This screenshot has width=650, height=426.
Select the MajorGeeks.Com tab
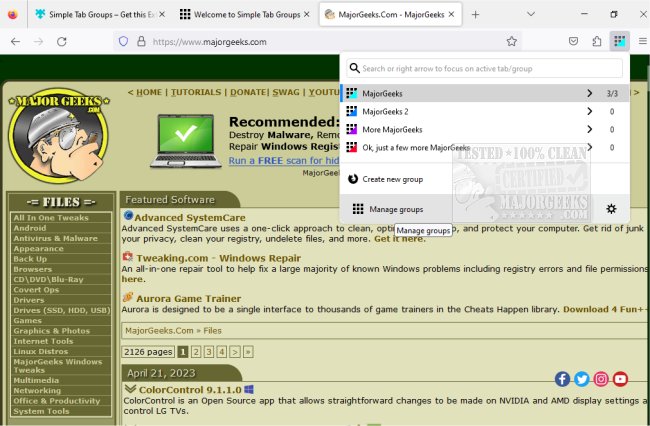(390, 15)
